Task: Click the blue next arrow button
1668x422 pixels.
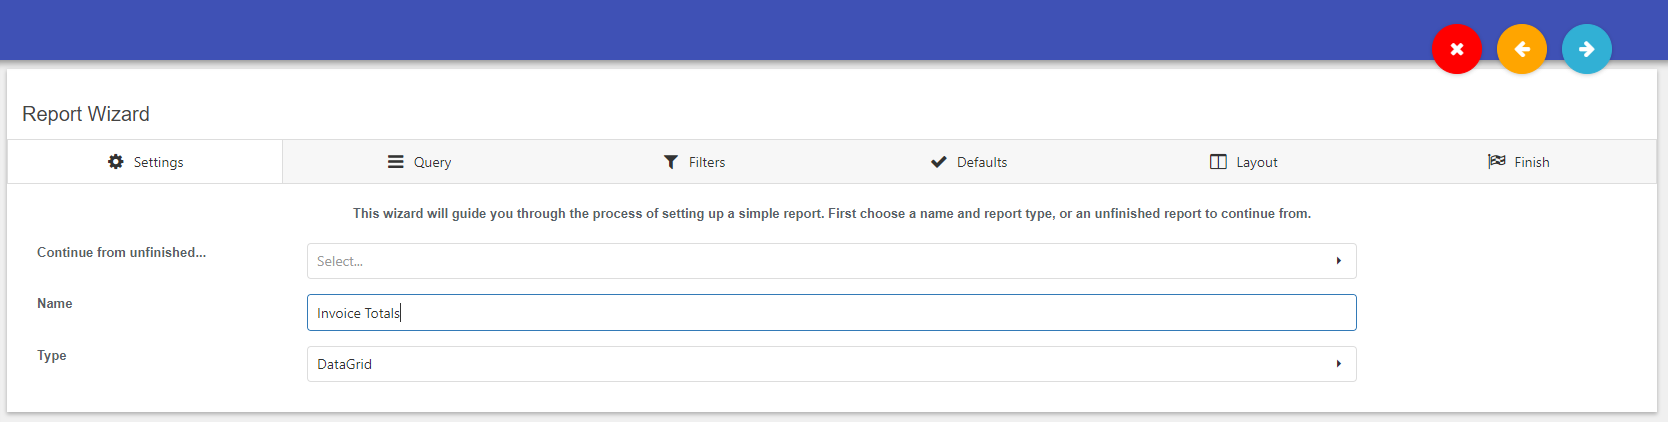Action: point(1586,49)
